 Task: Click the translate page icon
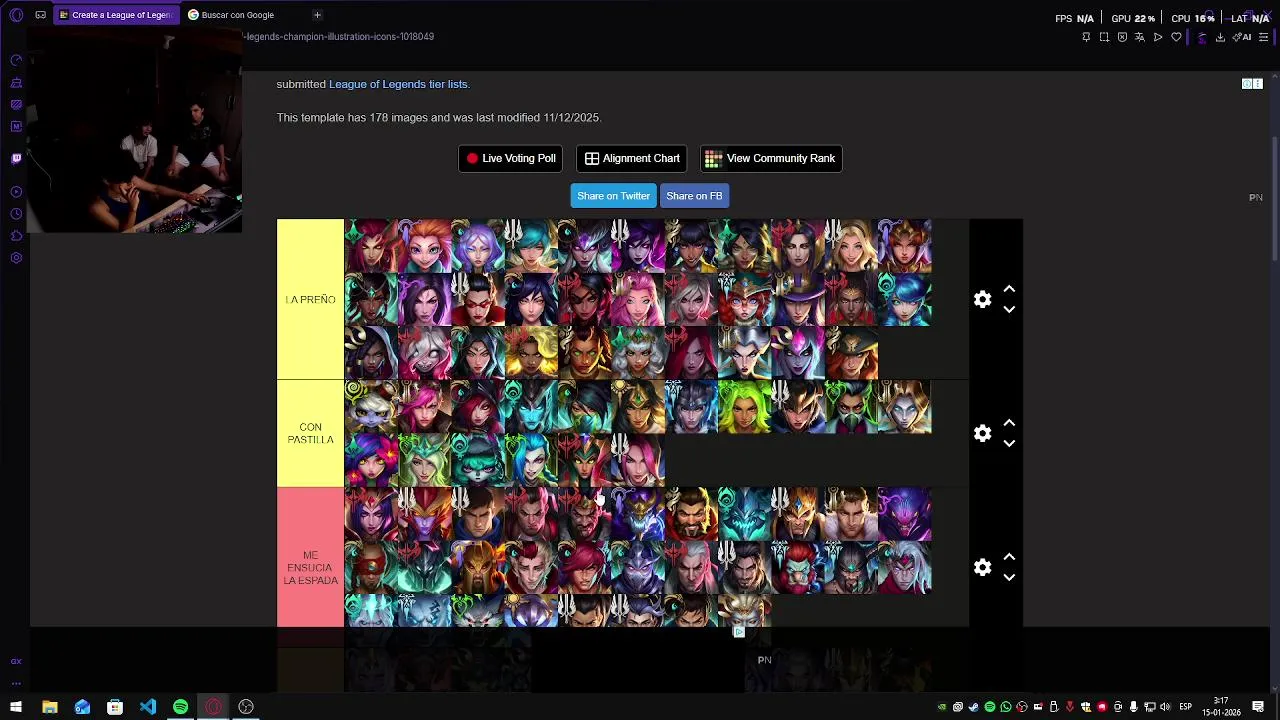tap(1139, 37)
